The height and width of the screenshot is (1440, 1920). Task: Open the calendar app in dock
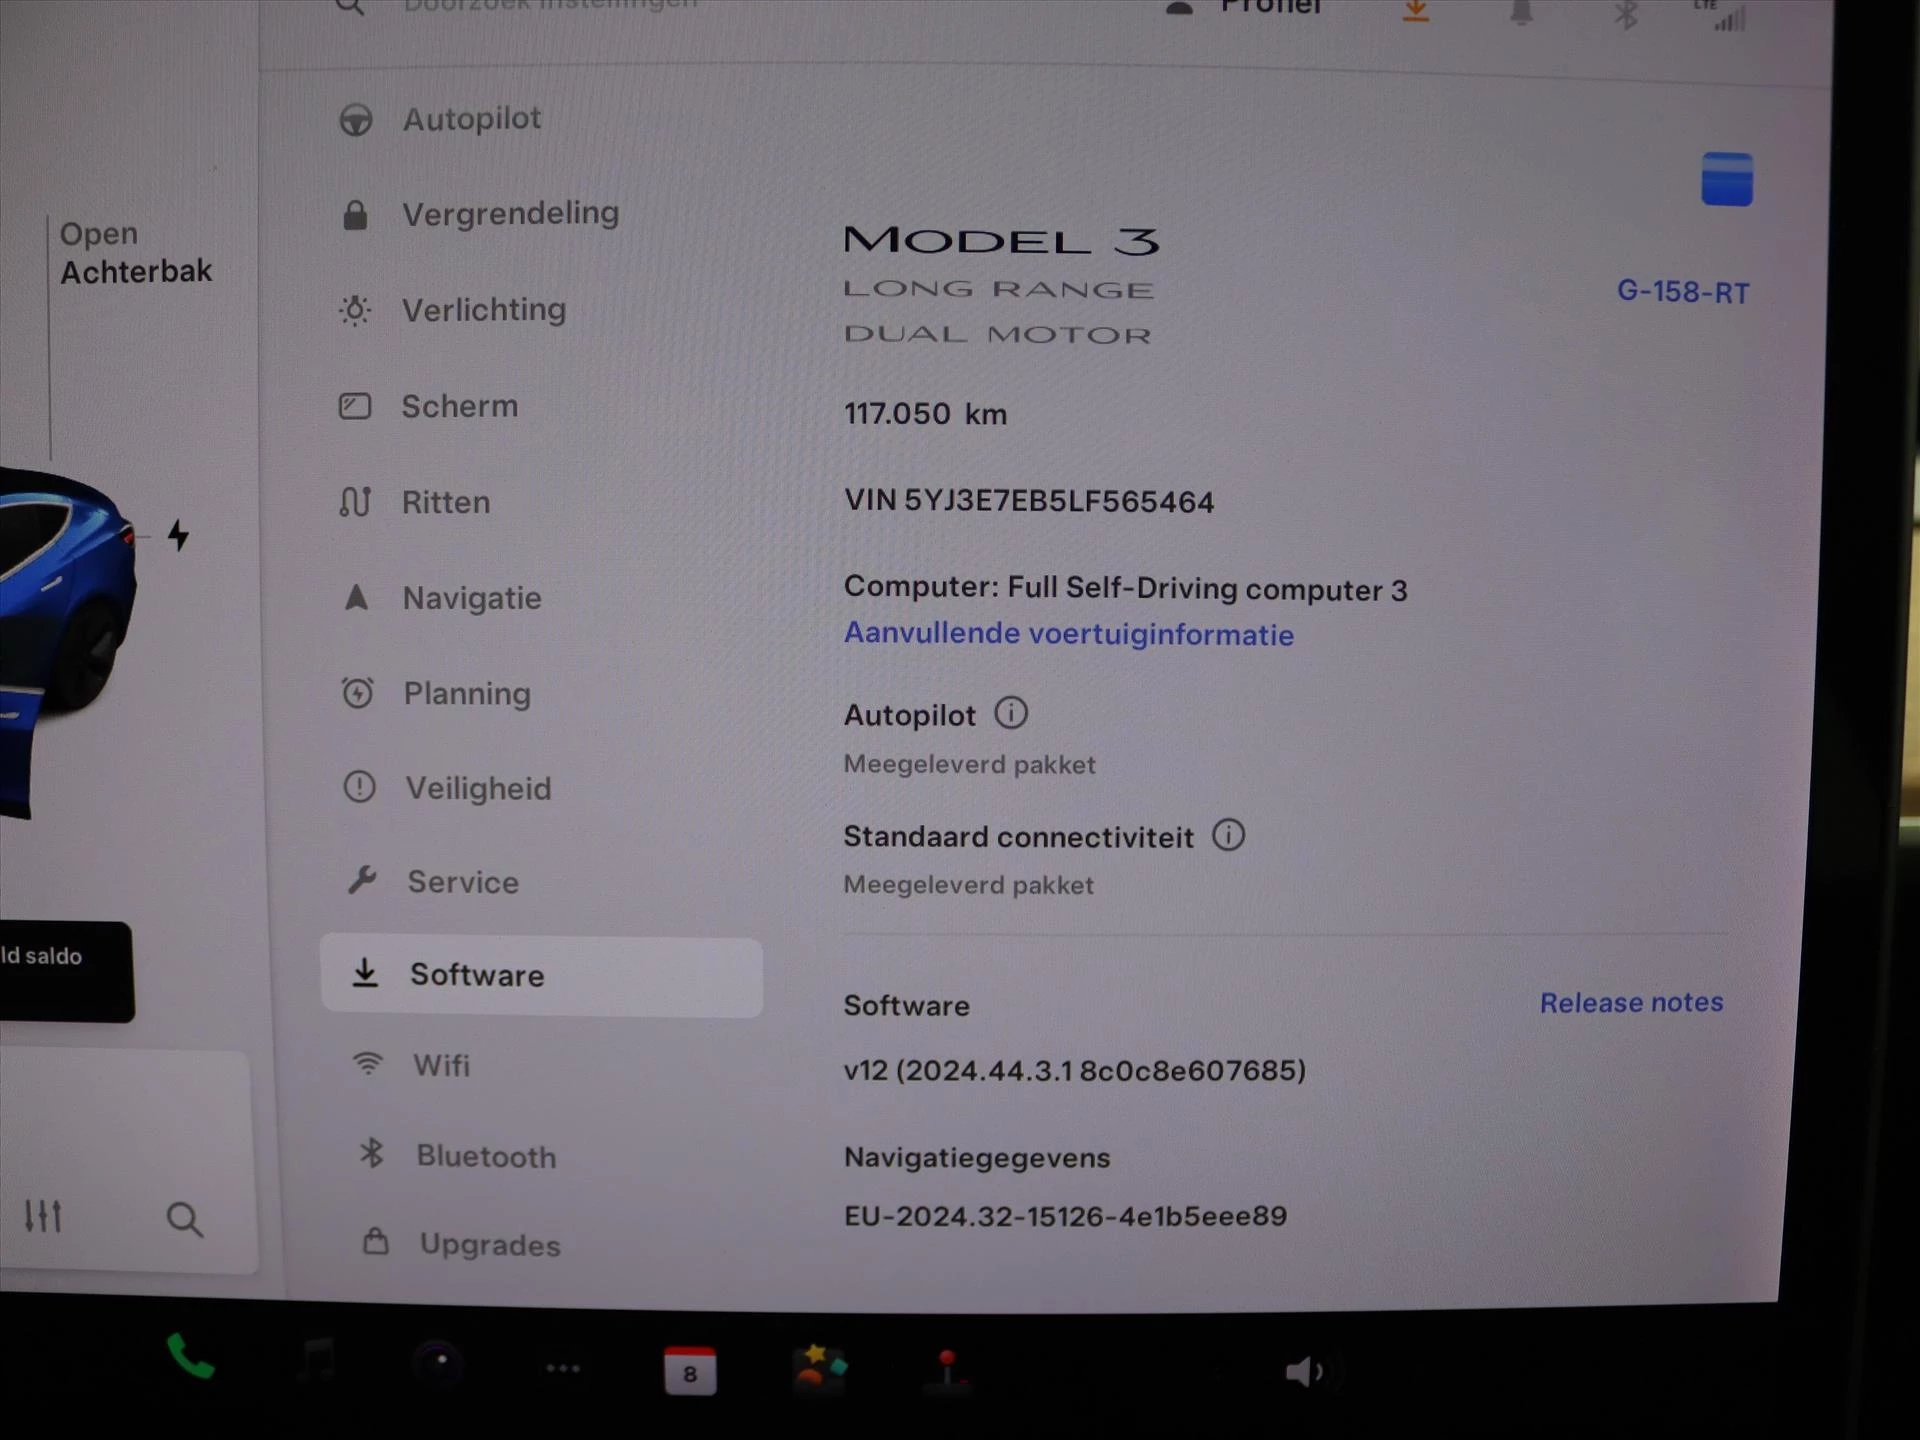690,1370
